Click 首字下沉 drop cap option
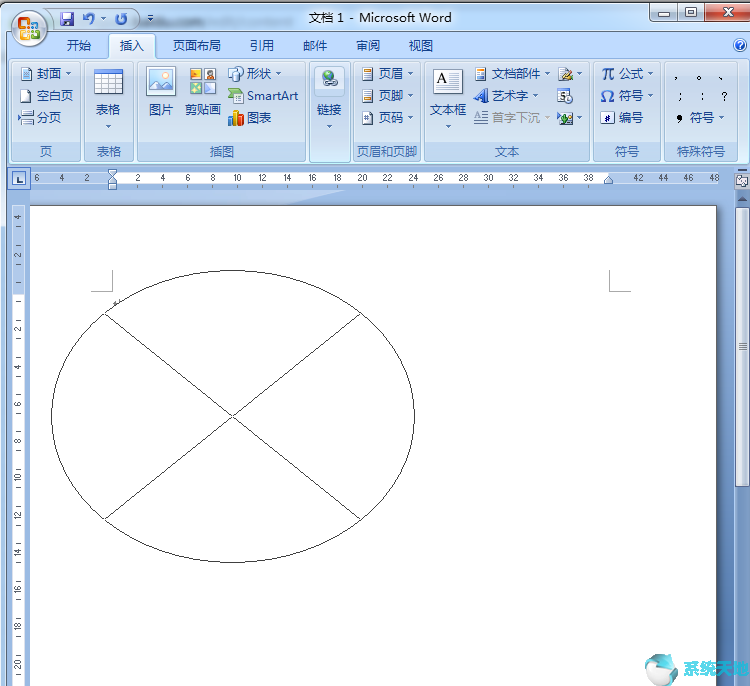750x686 pixels. point(512,118)
